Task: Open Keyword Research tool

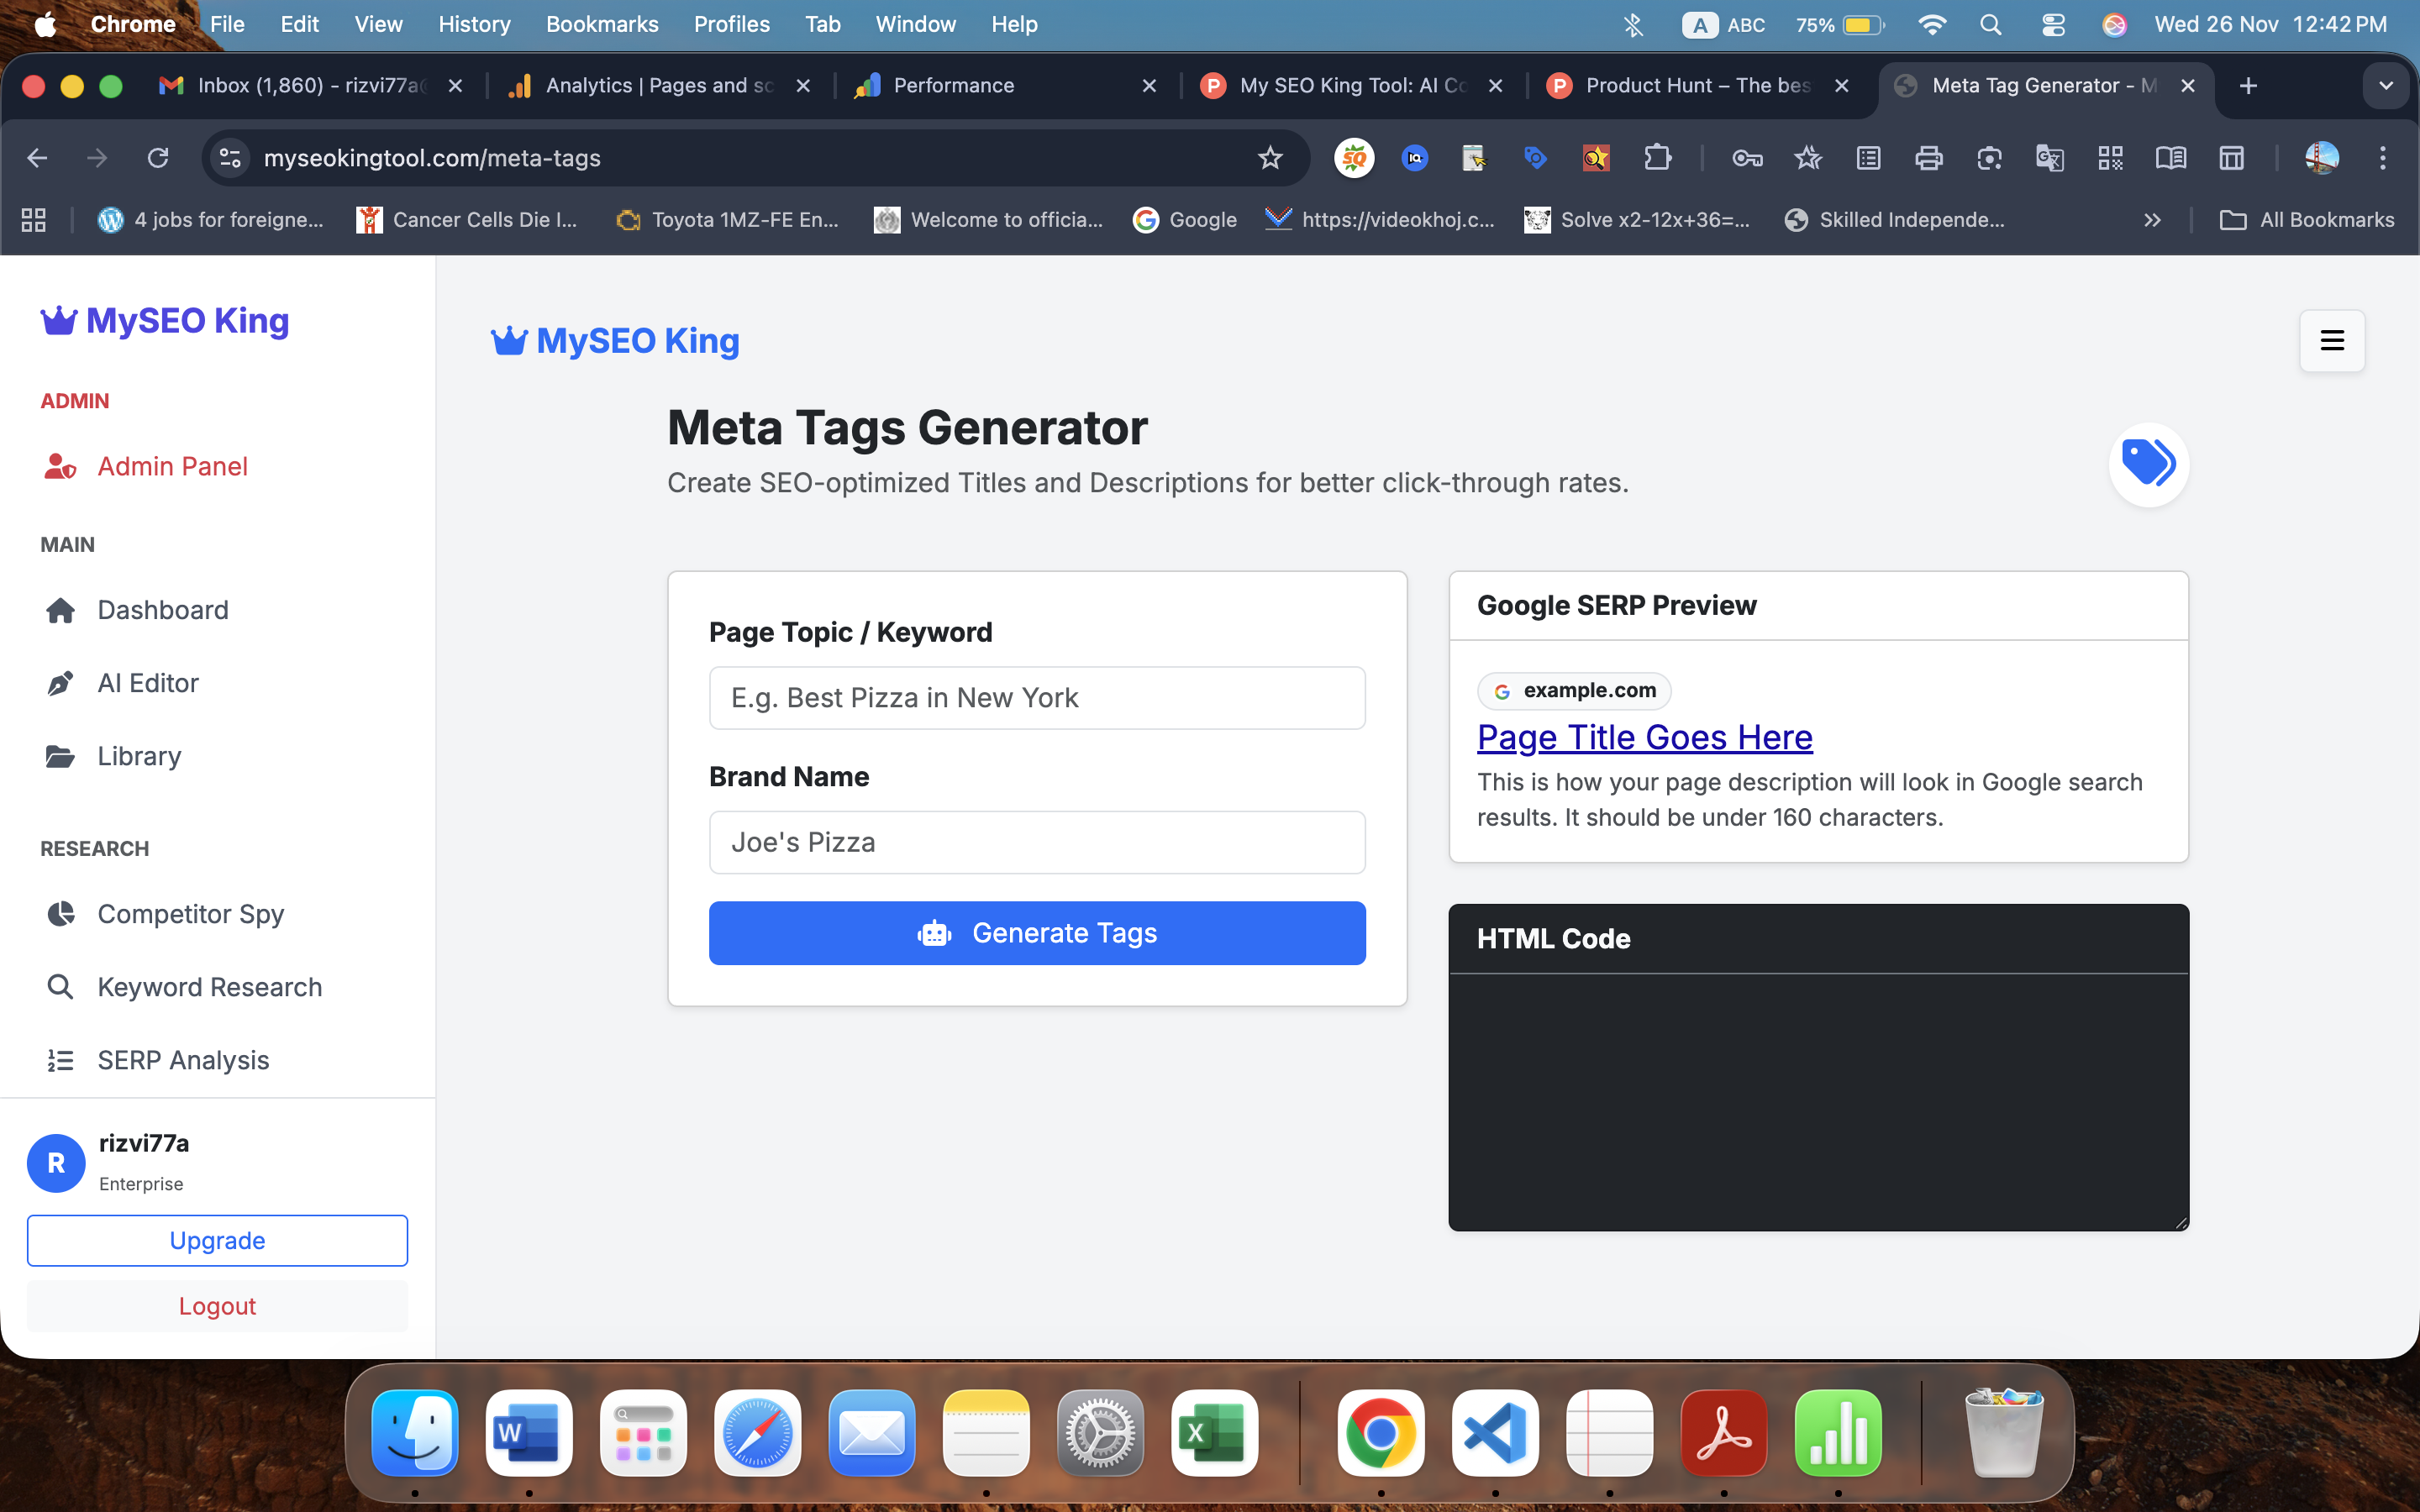Action: (x=209, y=987)
